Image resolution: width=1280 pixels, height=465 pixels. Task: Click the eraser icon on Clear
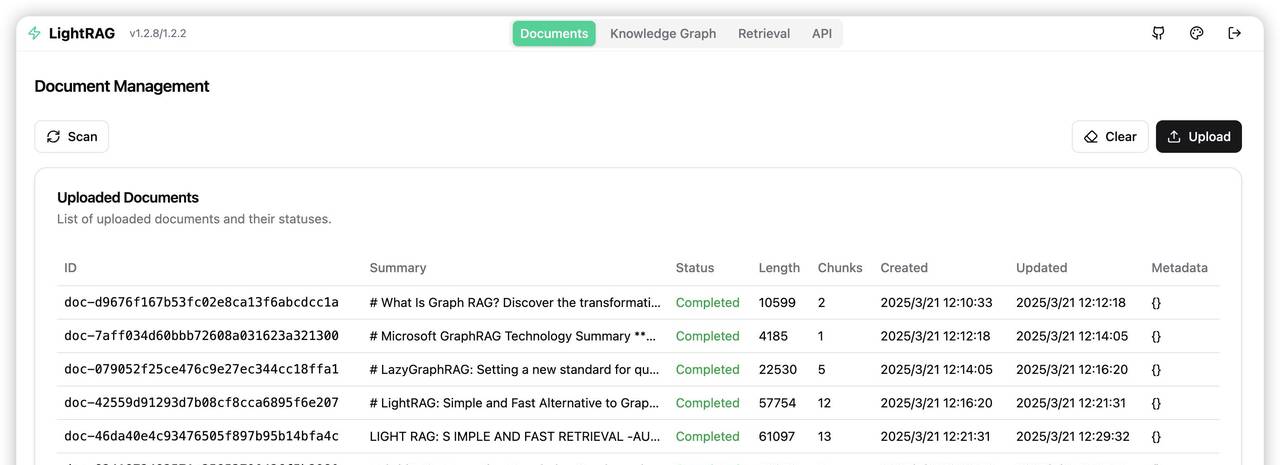pyautogui.click(x=1091, y=137)
